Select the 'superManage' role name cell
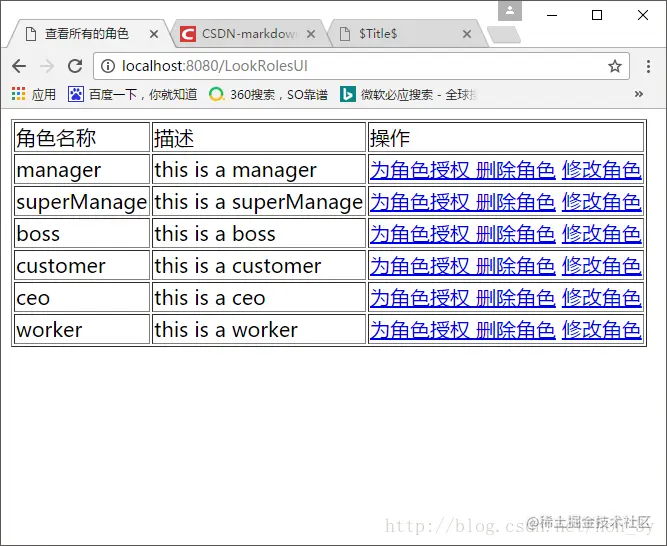 pos(82,201)
